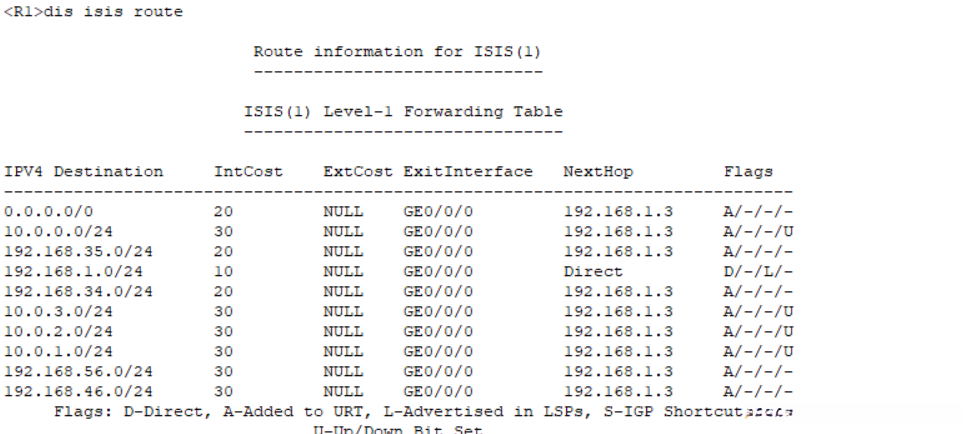Click the 'ISIS(1) Level-1 Forwarding Table' title
This screenshot has width=968, height=434.
point(403,111)
